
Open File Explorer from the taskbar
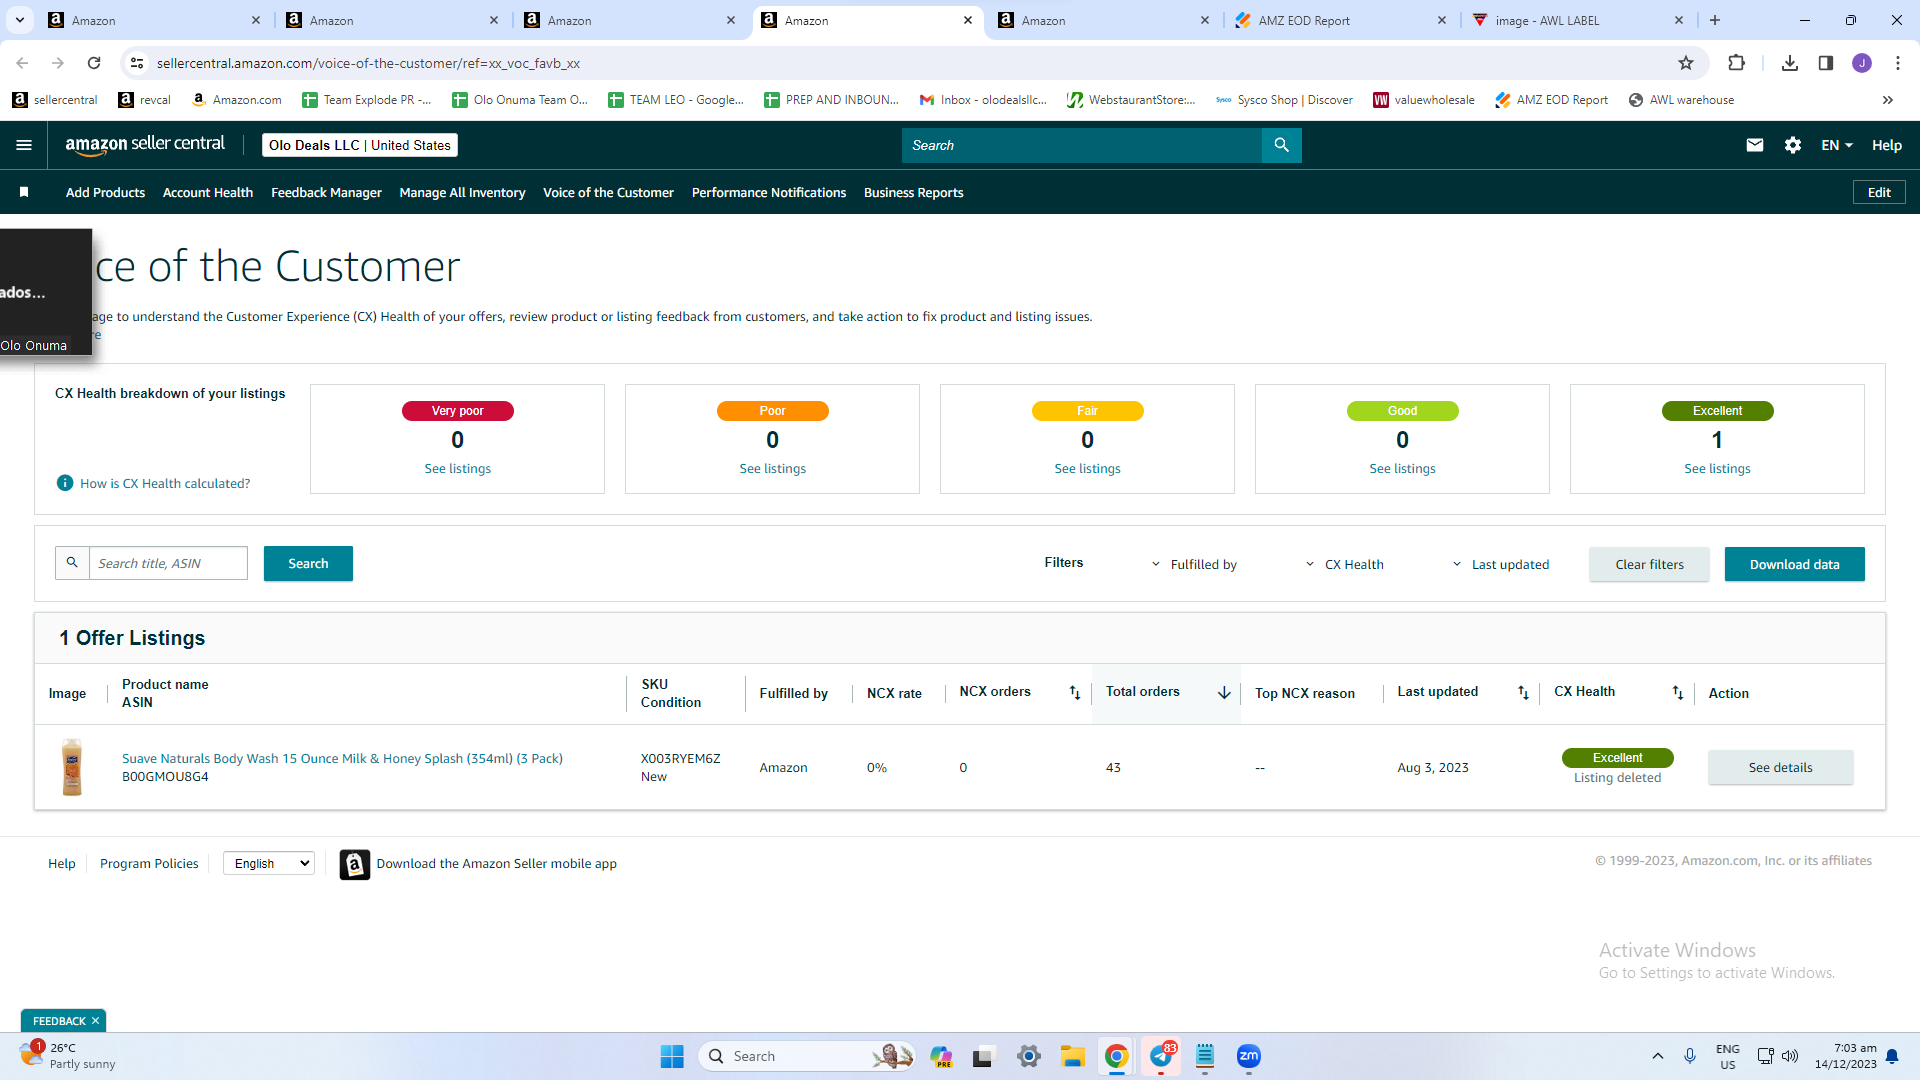[1073, 1056]
